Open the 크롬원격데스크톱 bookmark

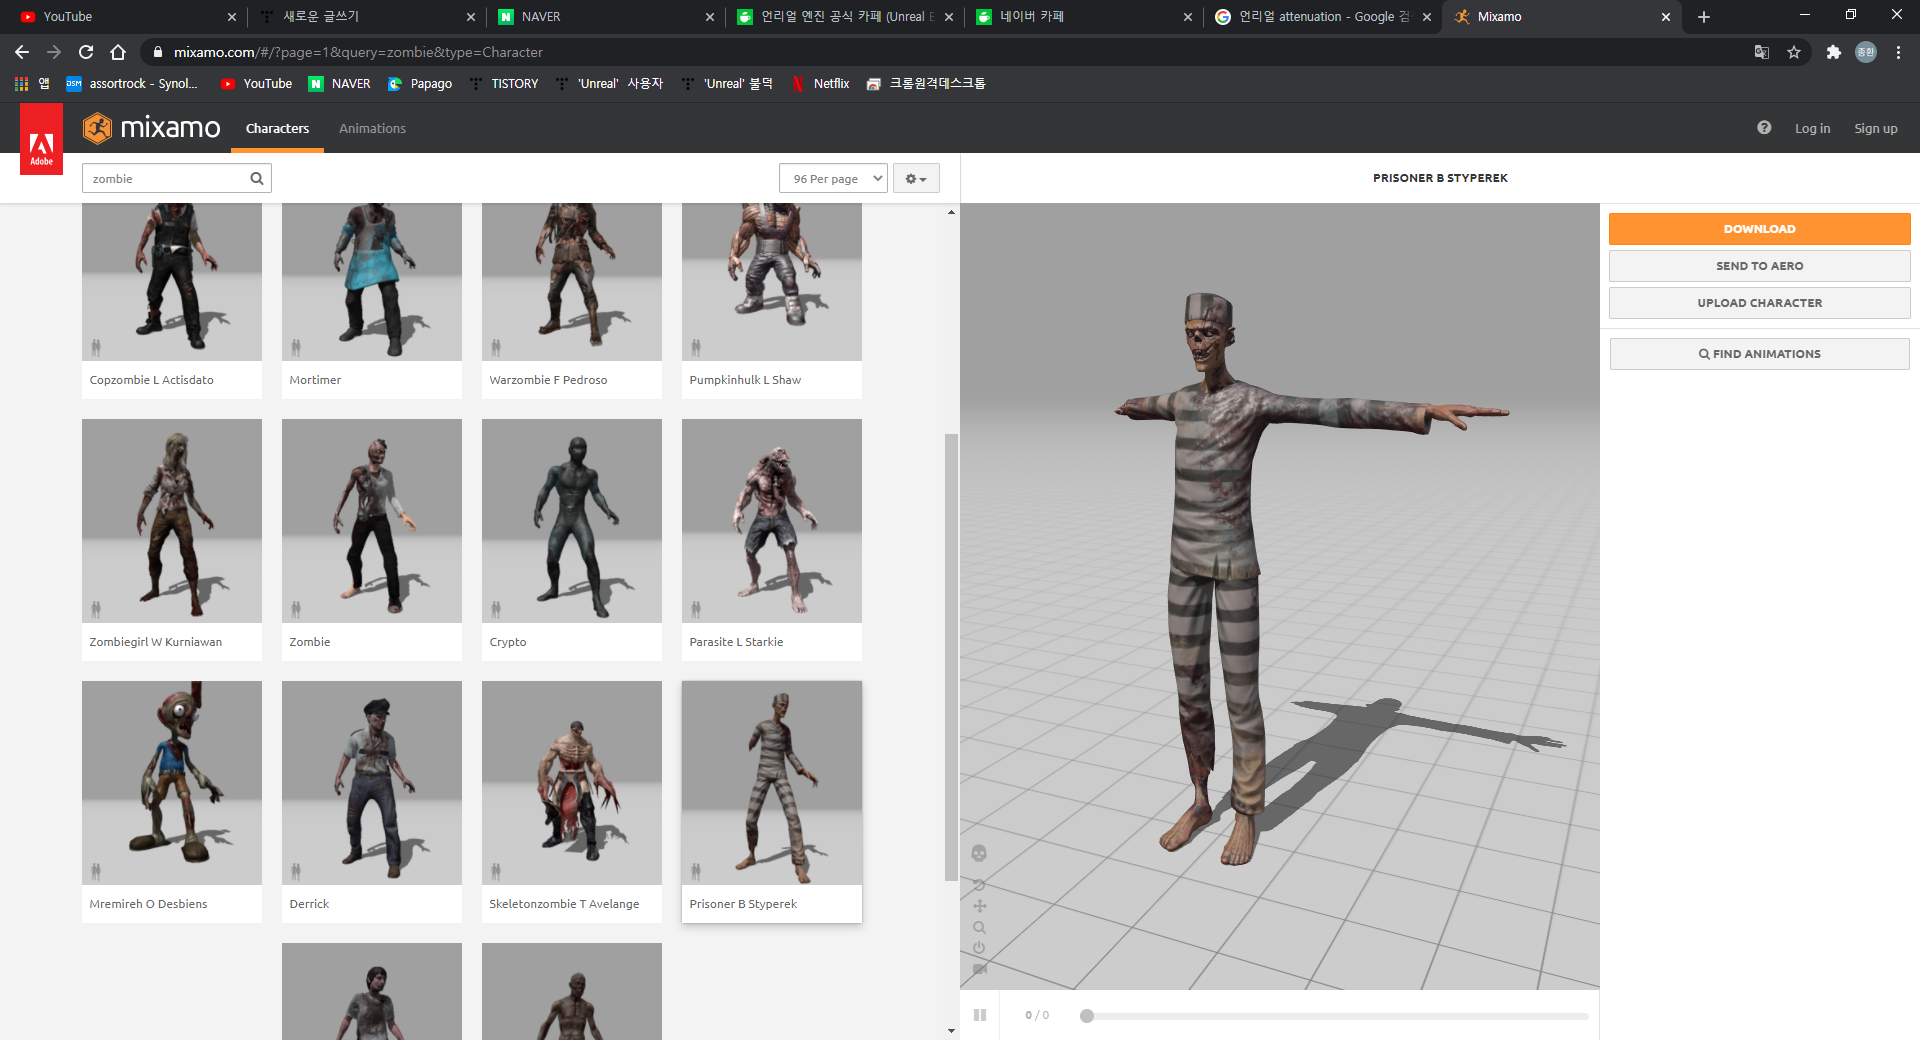(926, 84)
